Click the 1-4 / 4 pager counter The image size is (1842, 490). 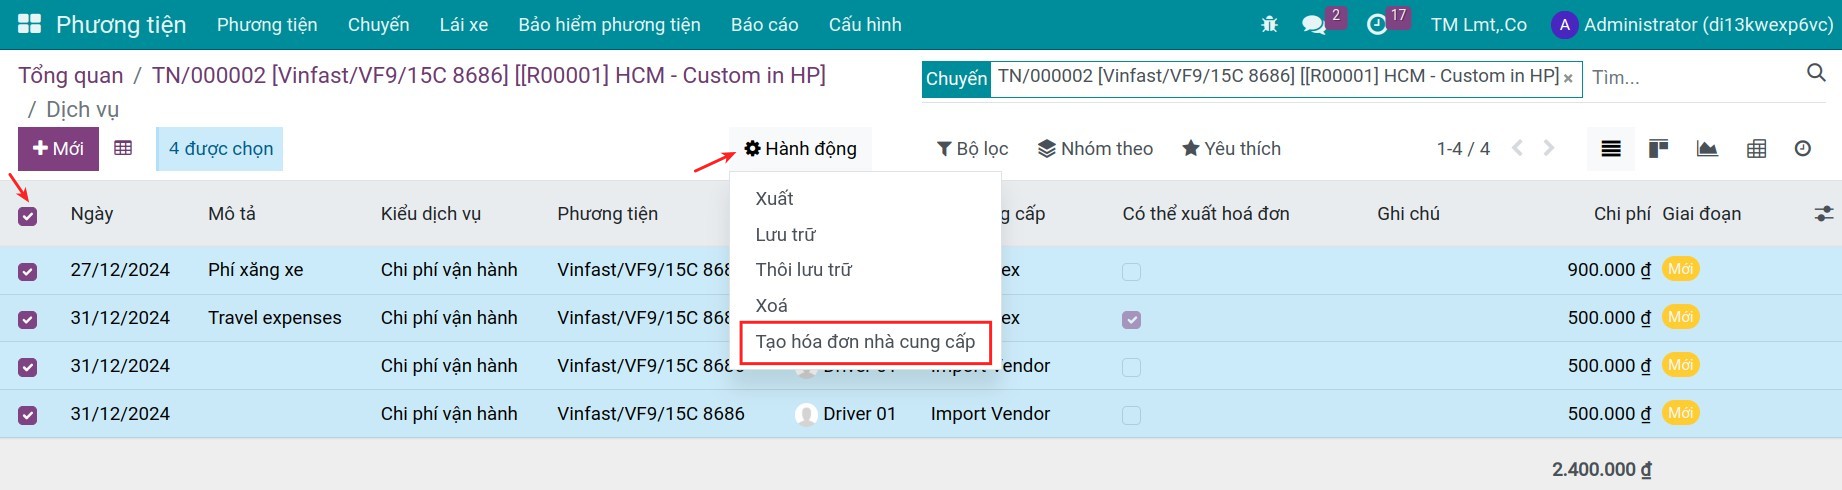[x=1463, y=149]
